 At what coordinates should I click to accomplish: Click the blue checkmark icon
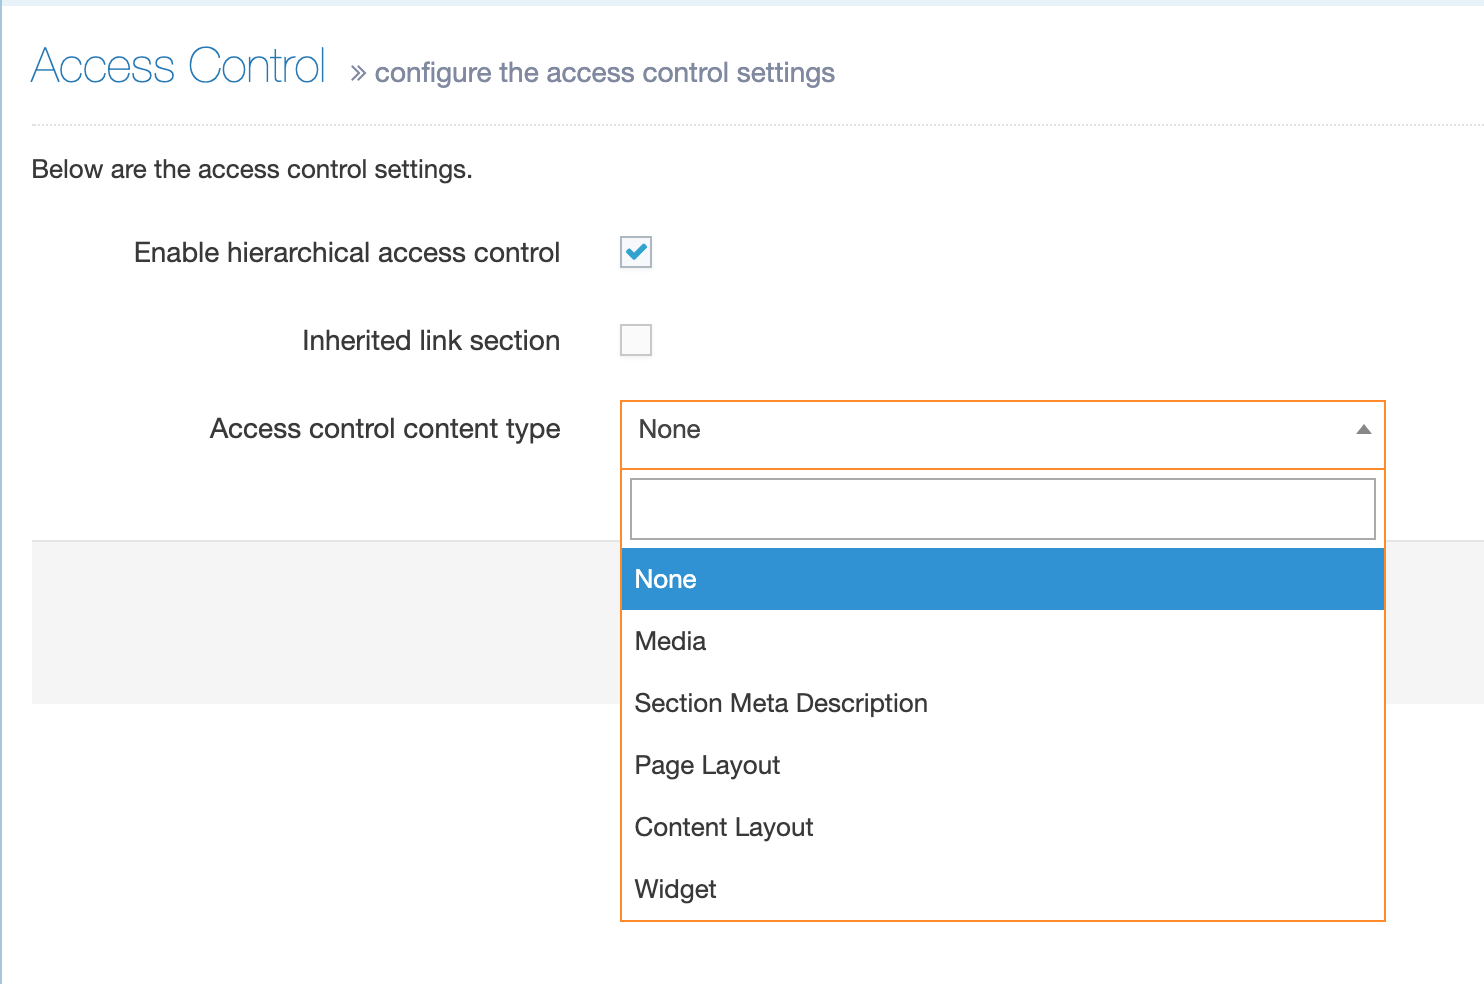[636, 252]
